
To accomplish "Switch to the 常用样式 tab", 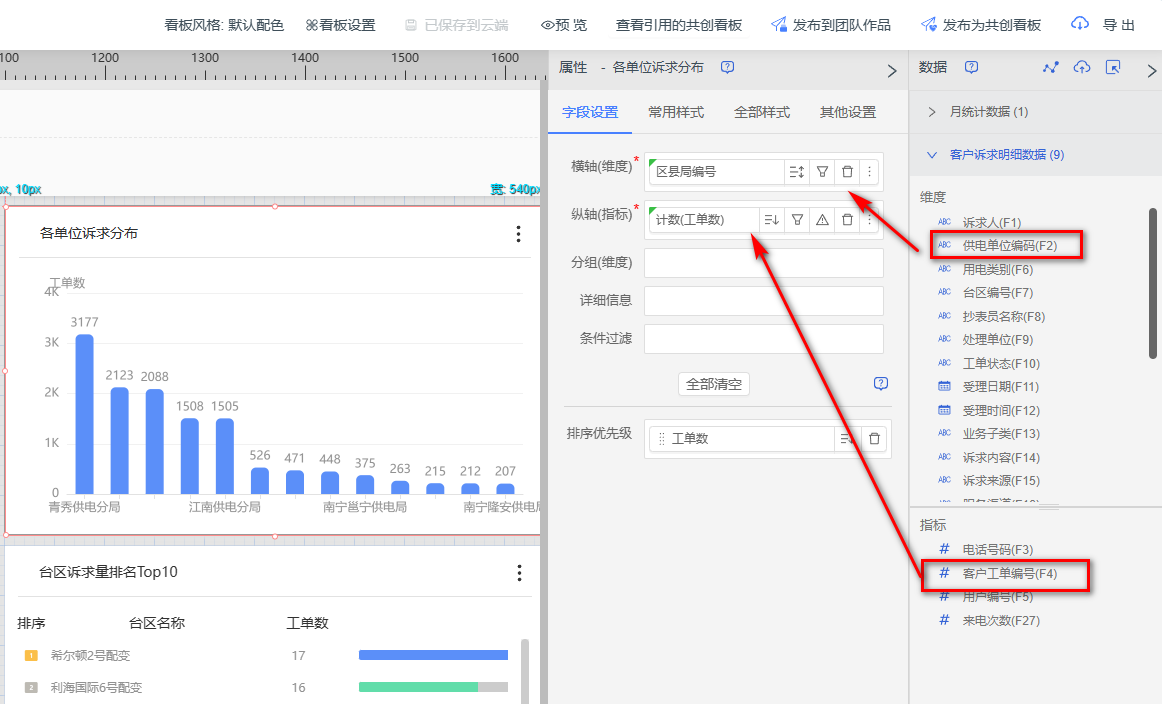I will [x=676, y=112].
